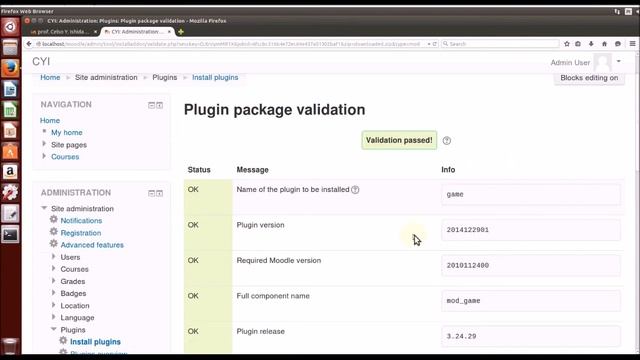Image resolution: width=640 pixels, height=360 pixels.
Task: Expand Language in Administration tree
Action: coord(53,317)
